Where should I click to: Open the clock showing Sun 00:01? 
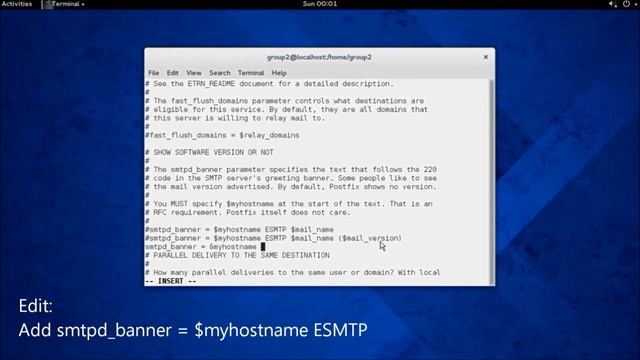(x=320, y=4)
